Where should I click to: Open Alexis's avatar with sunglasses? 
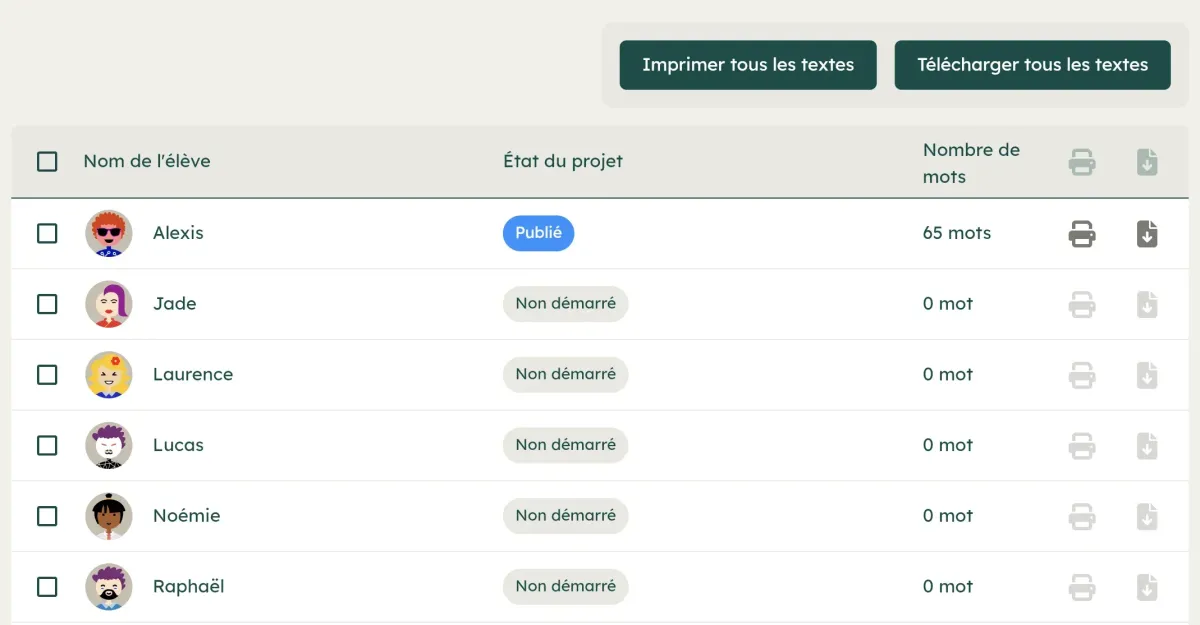(109, 233)
